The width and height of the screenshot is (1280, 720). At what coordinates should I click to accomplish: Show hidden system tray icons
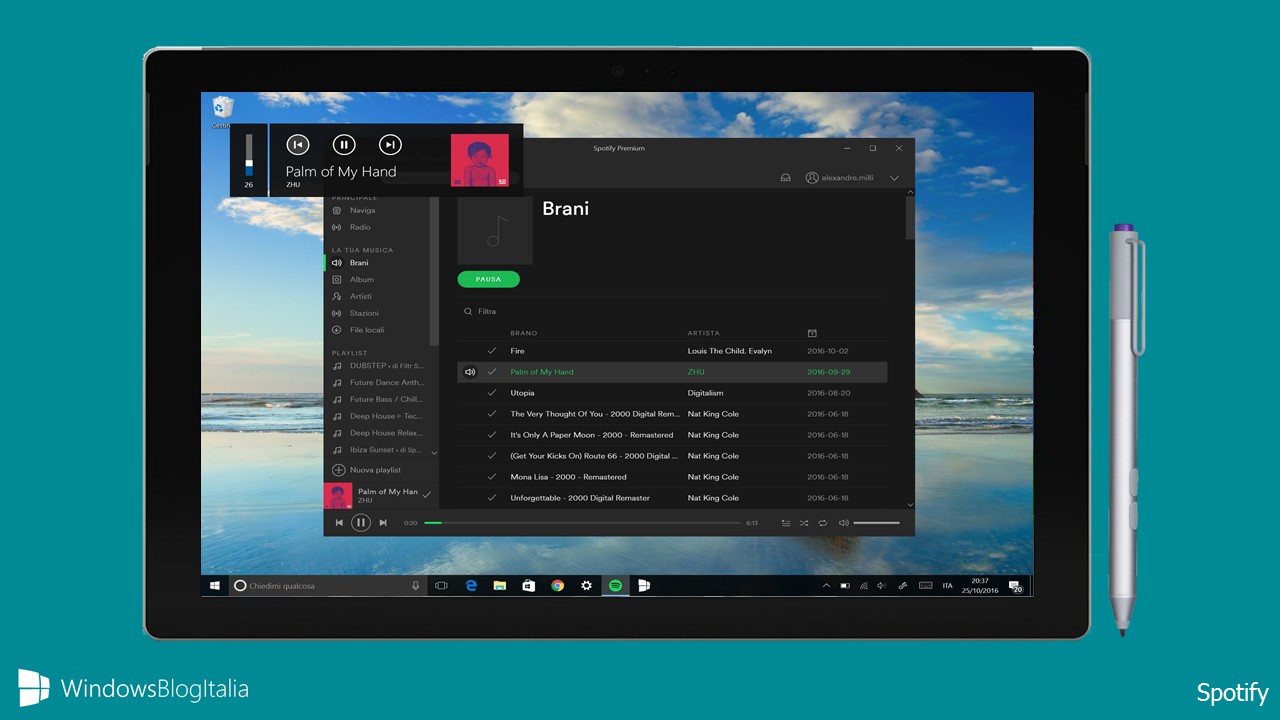click(x=826, y=586)
